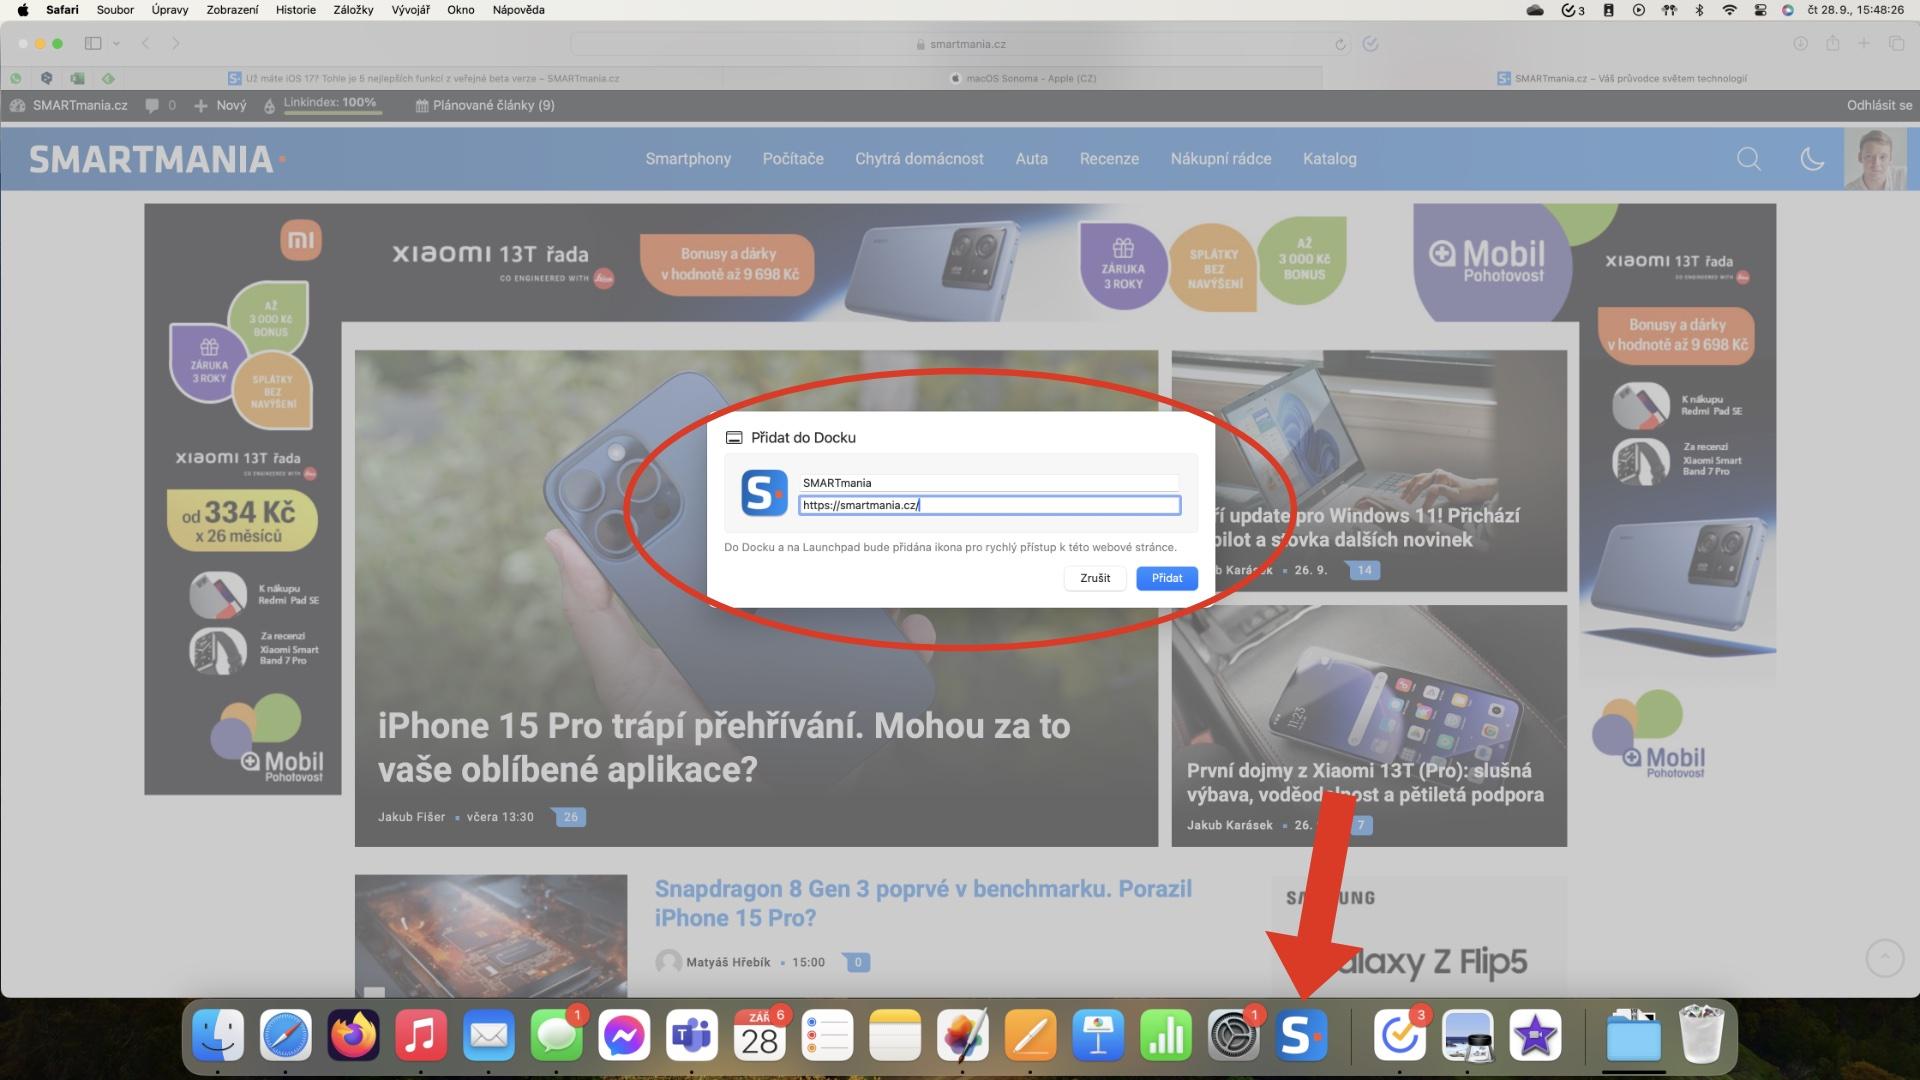This screenshot has width=1920, height=1080.
Task: Click Odhlásit se in admin bar
Action: pos(1879,105)
